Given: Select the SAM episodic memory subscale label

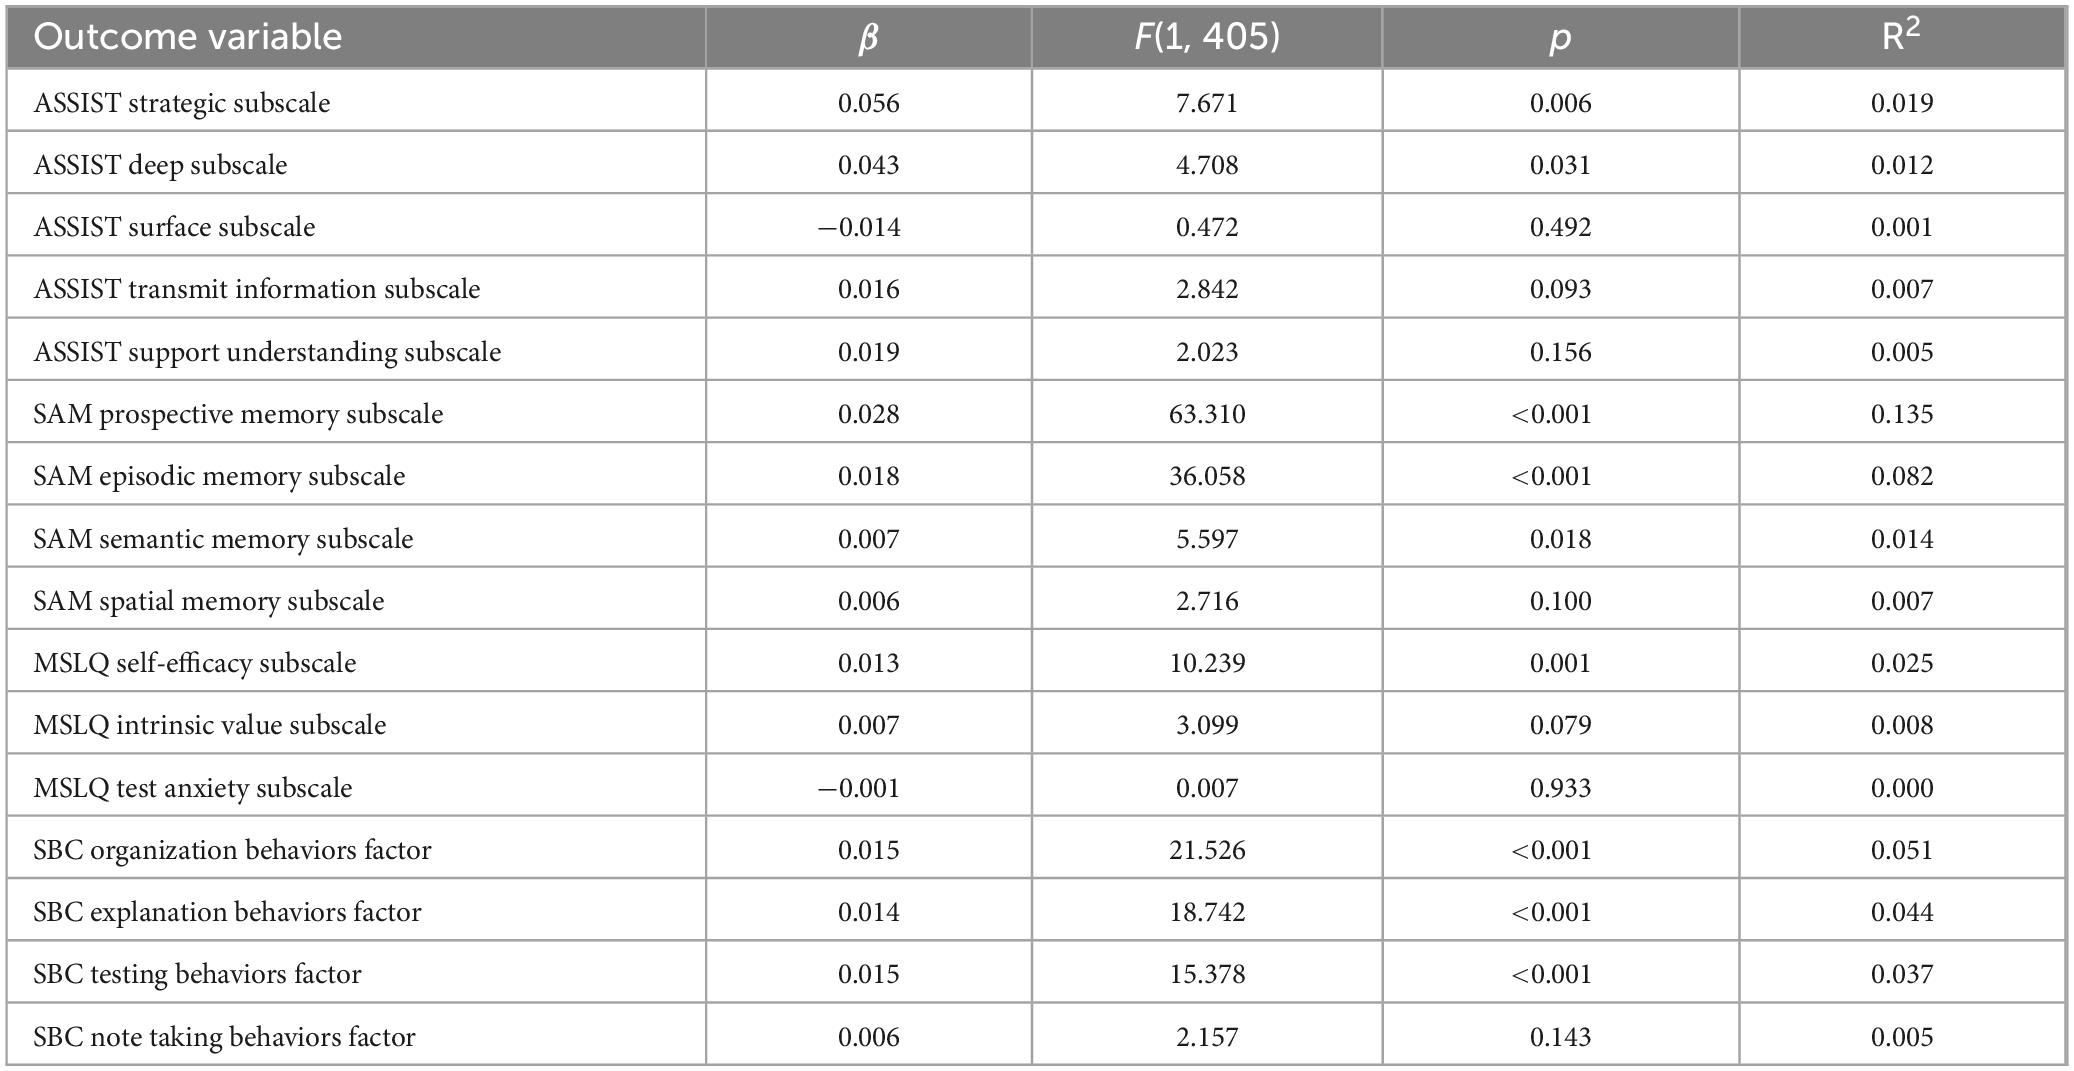Looking at the screenshot, I should (x=219, y=476).
